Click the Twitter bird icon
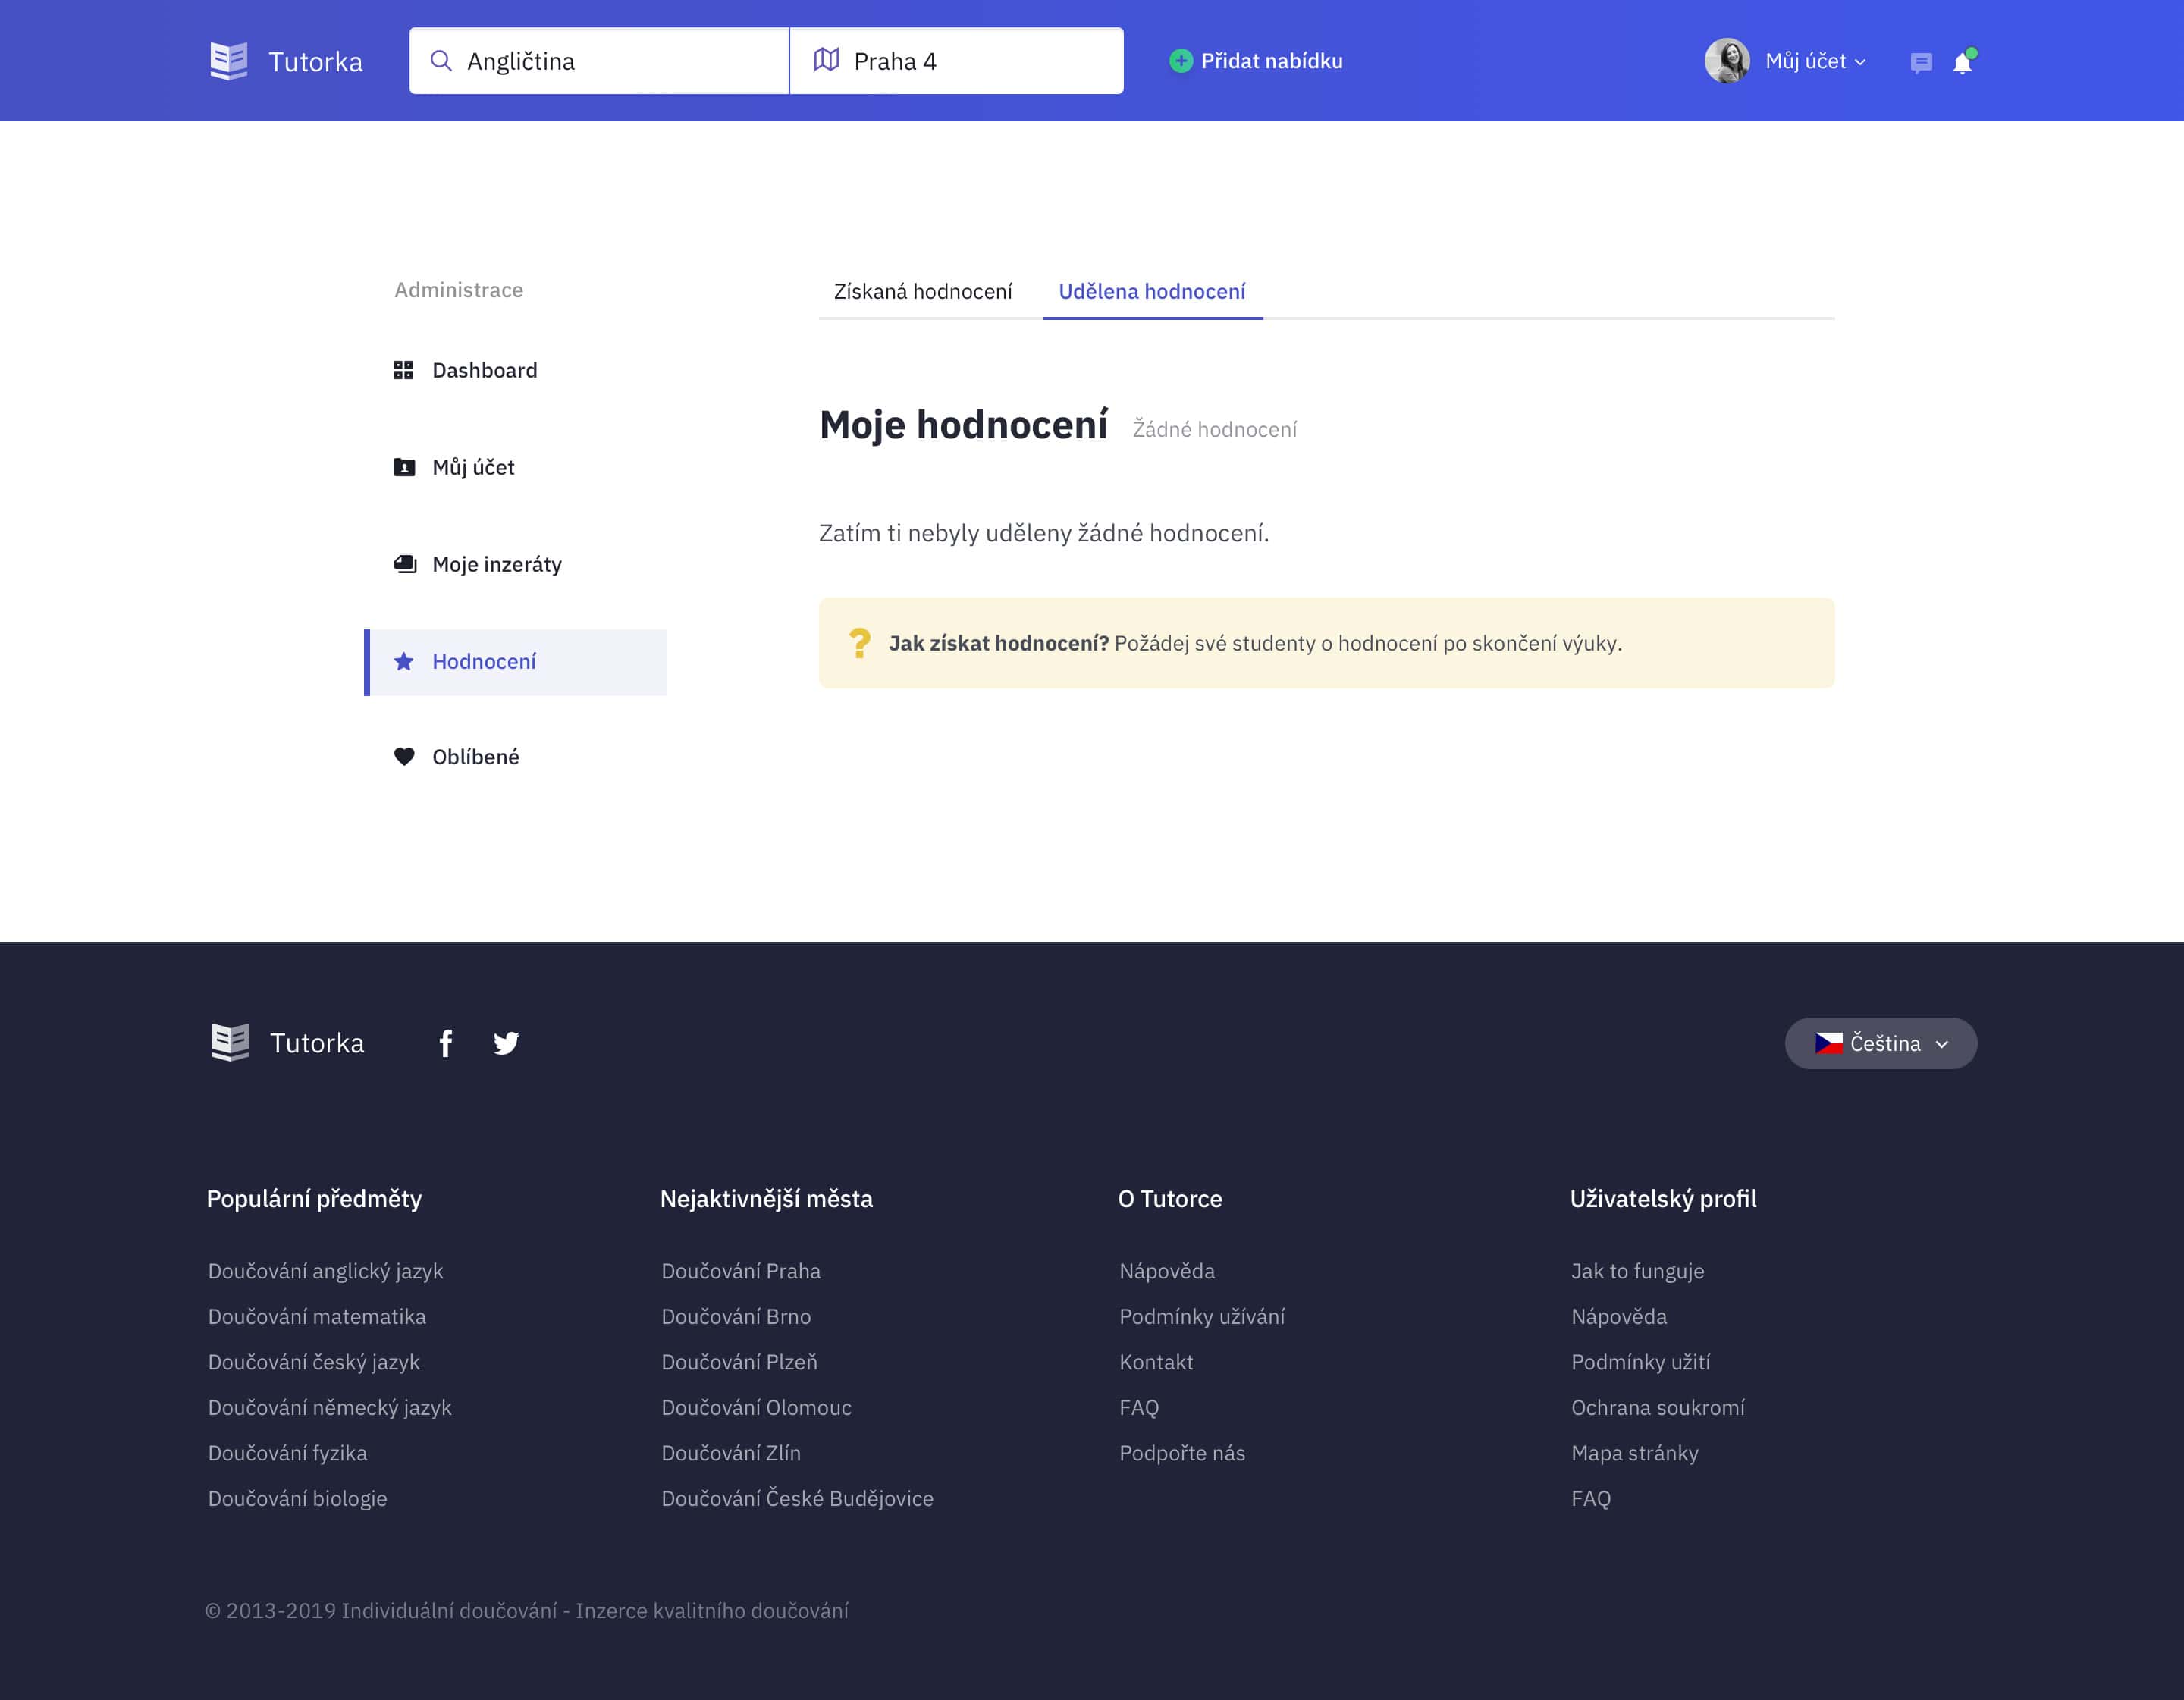This screenshot has height=1700, width=2184. pos(506,1043)
